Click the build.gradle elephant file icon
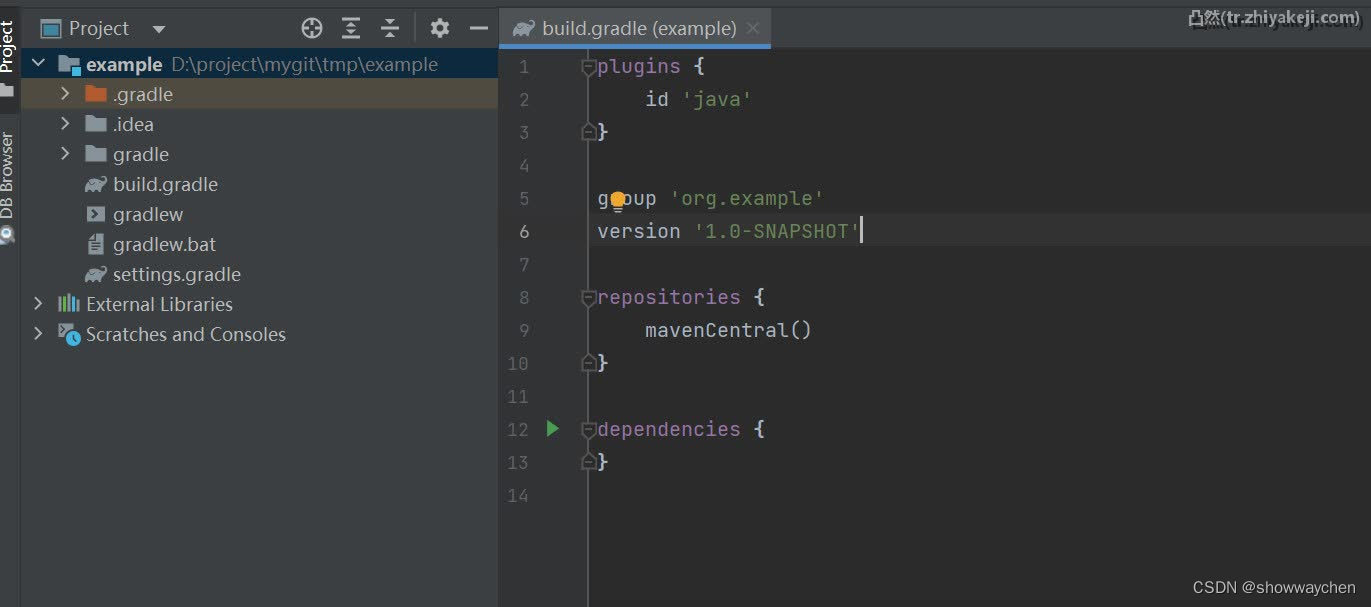This screenshot has width=1371, height=607. pyautogui.click(x=96, y=184)
